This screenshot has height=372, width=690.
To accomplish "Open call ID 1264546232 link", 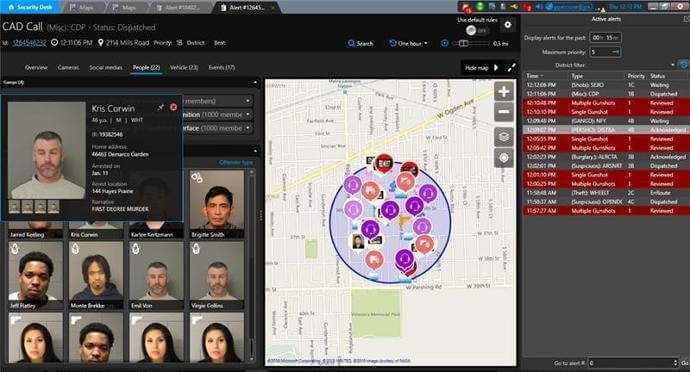I will (29, 43).
